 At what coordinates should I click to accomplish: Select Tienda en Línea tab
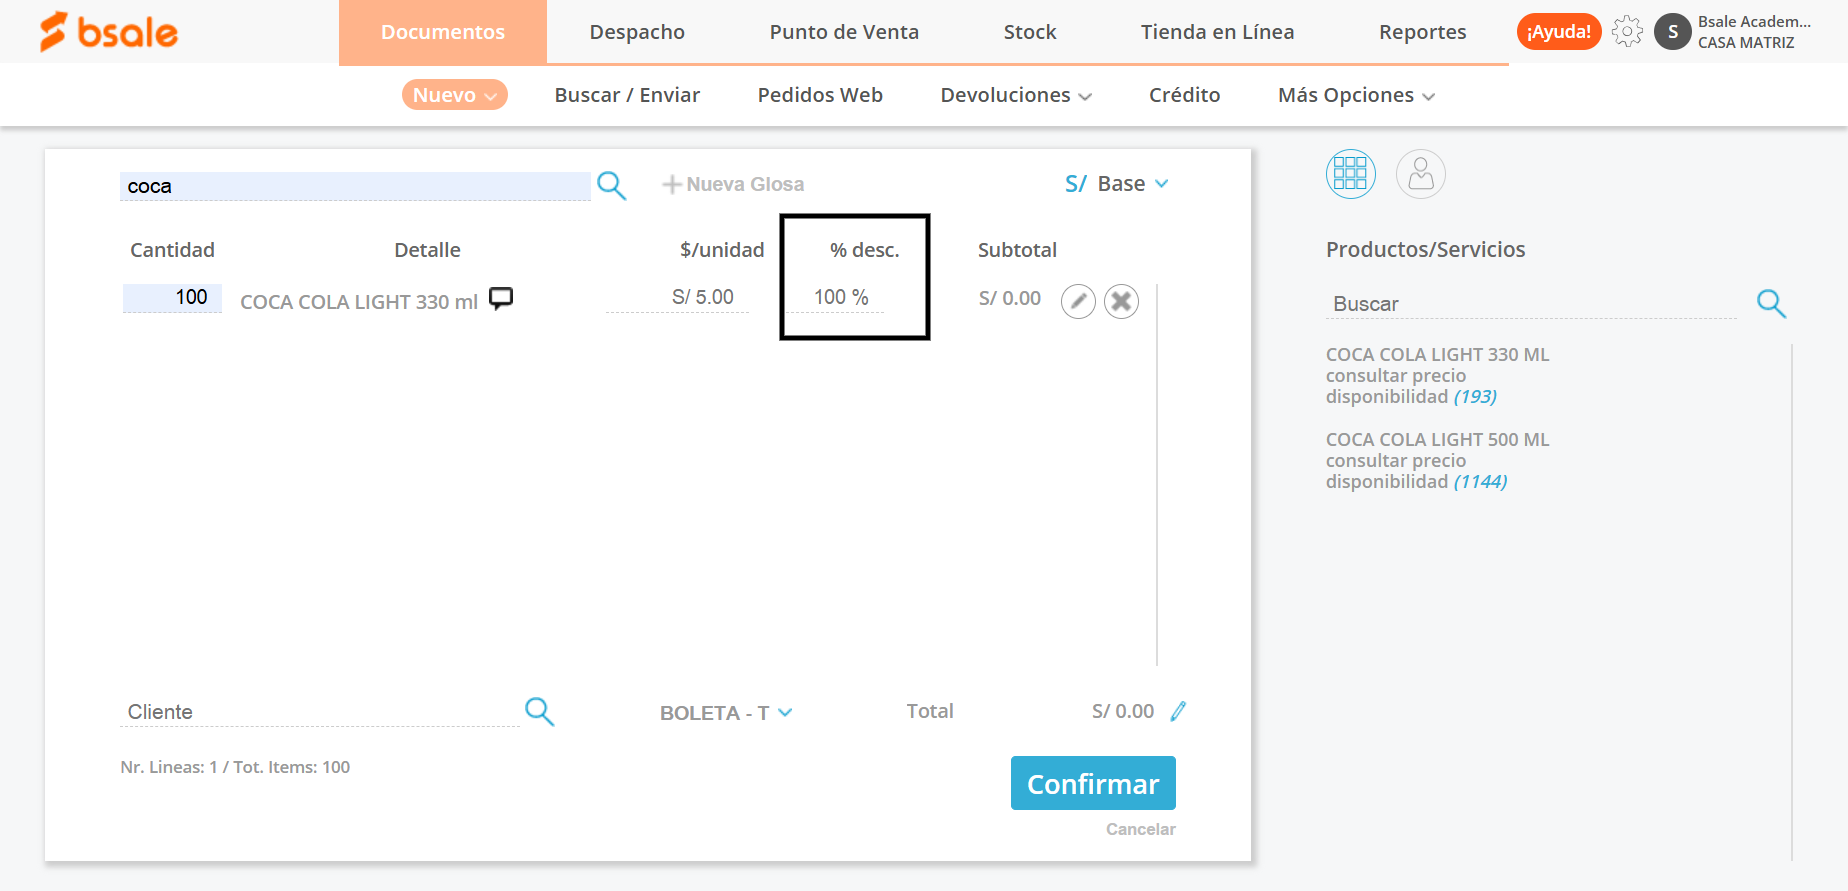click(x=1217, y=32)
